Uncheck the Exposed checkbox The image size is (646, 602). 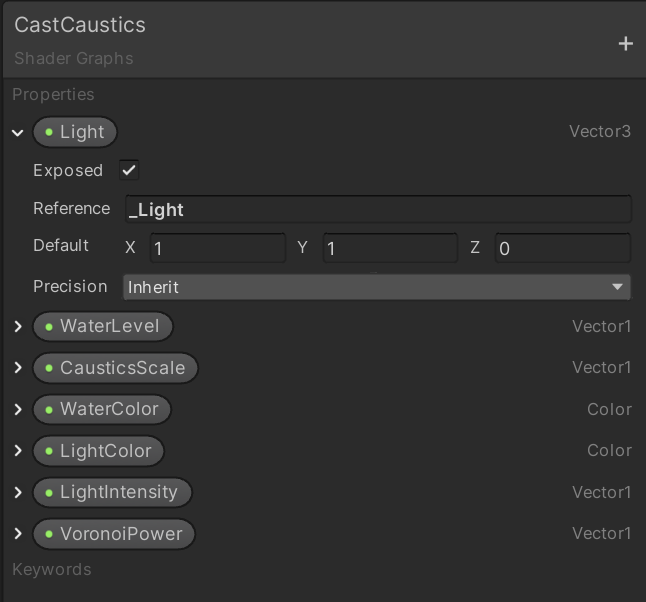coord(130,170)
